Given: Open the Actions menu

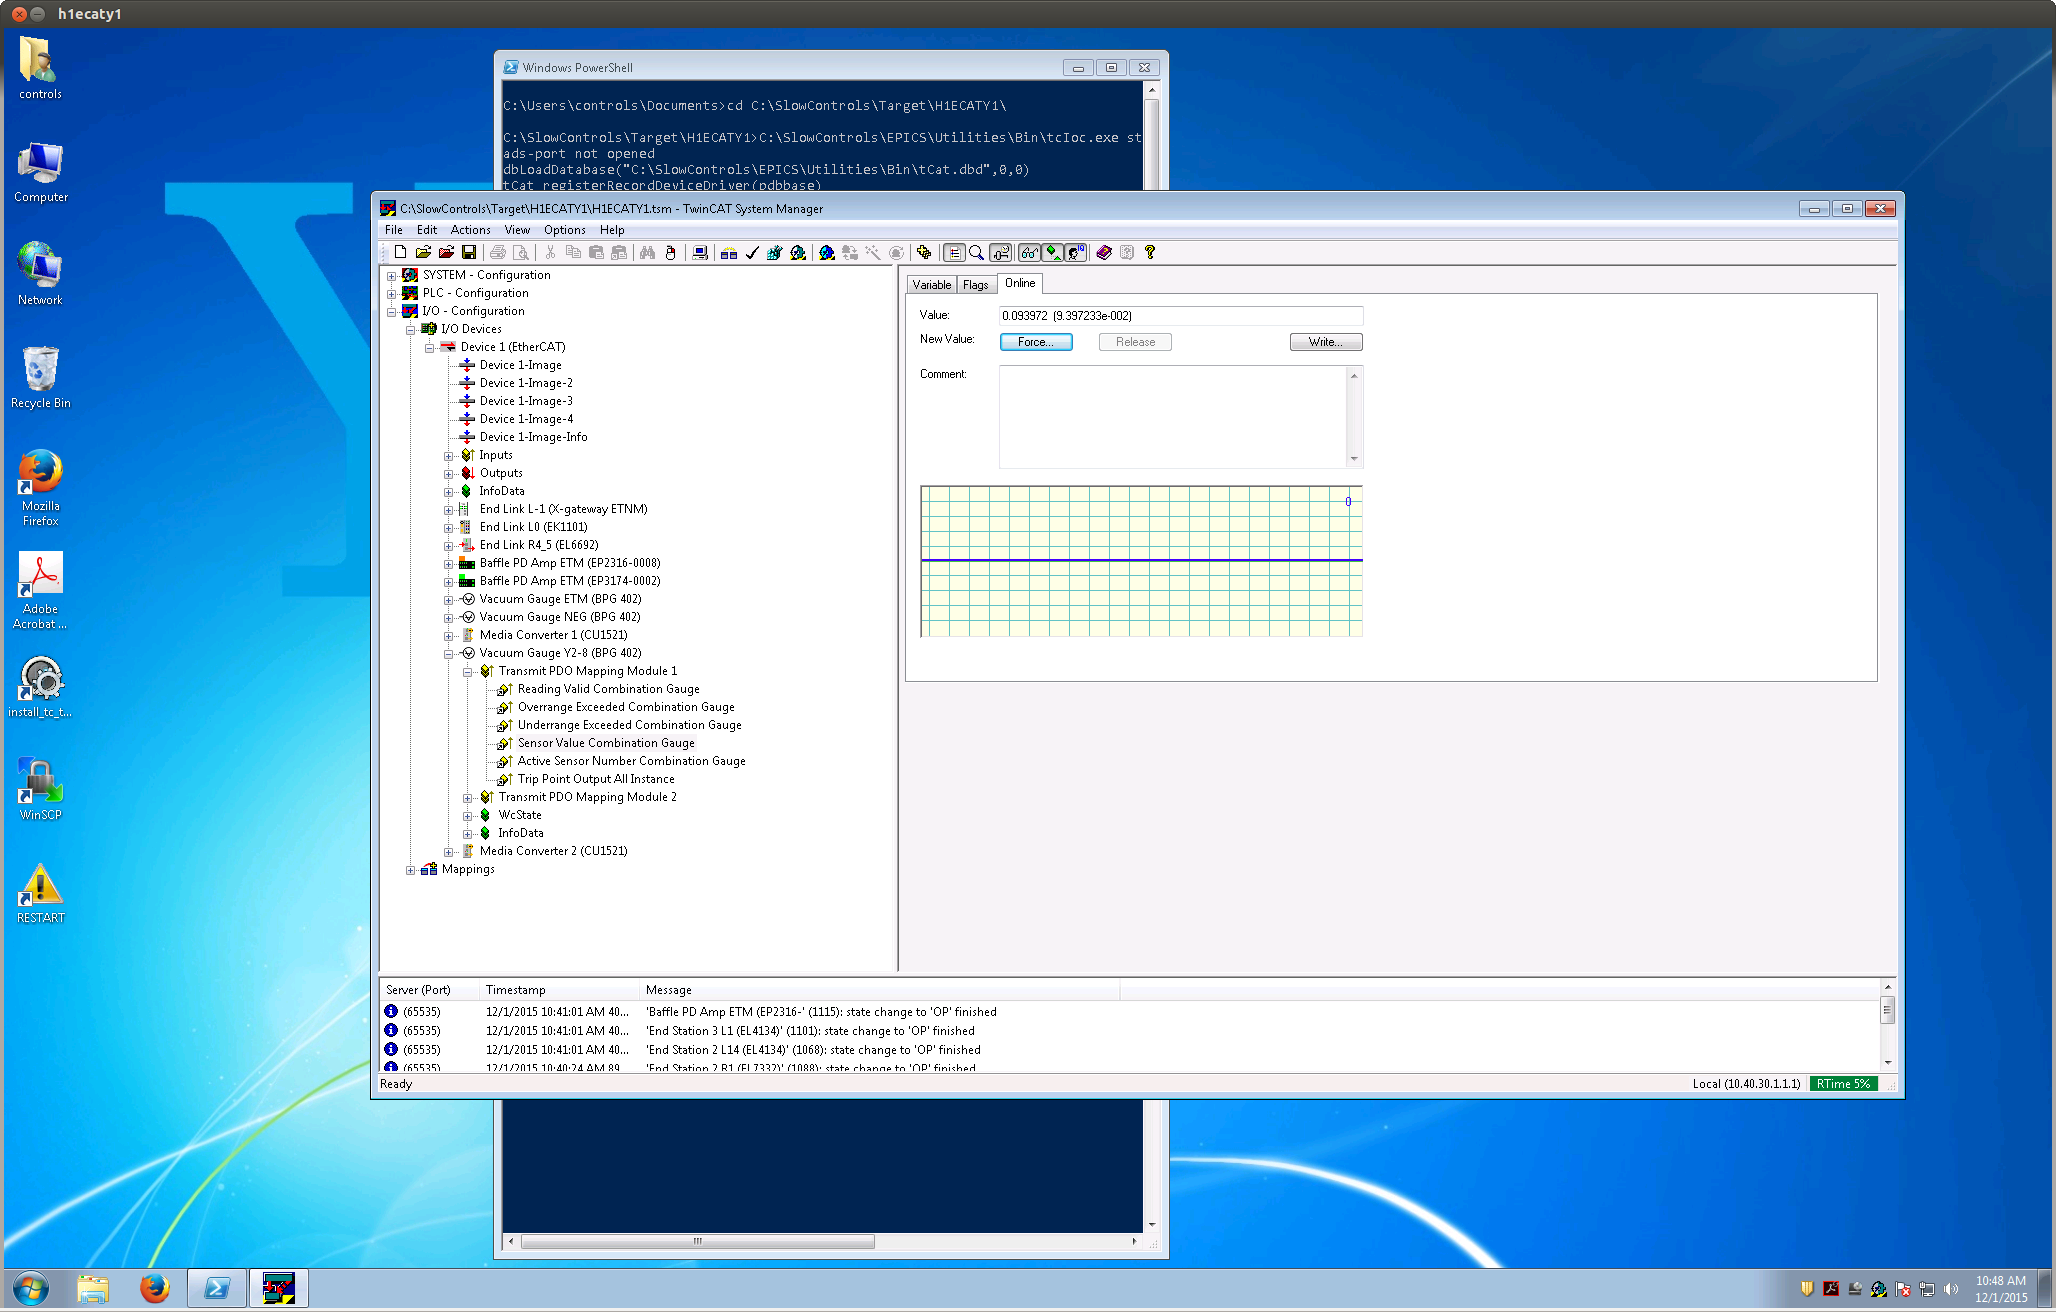Looking at the screenshot, I should coord(470,230).
